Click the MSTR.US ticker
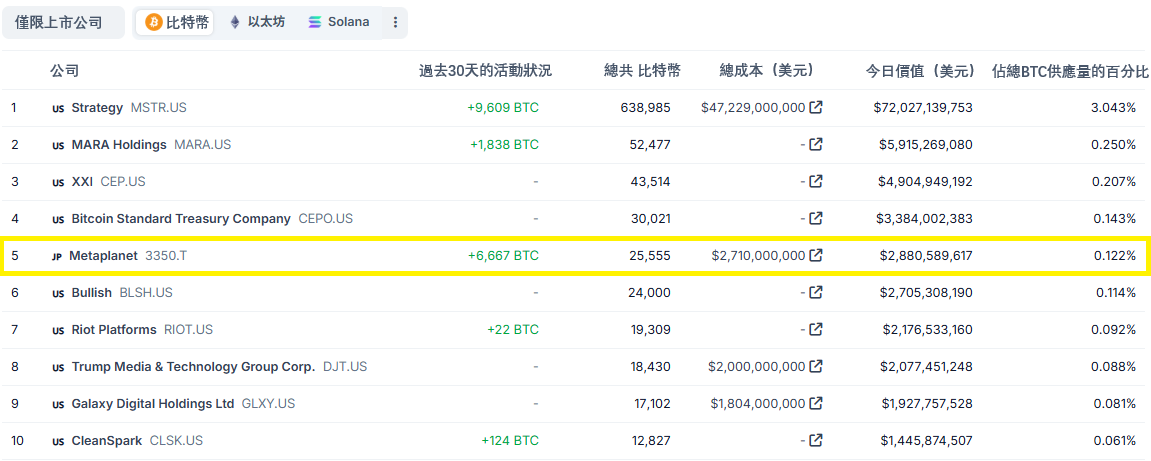1151x461 pixels. (x=159, y=108)
